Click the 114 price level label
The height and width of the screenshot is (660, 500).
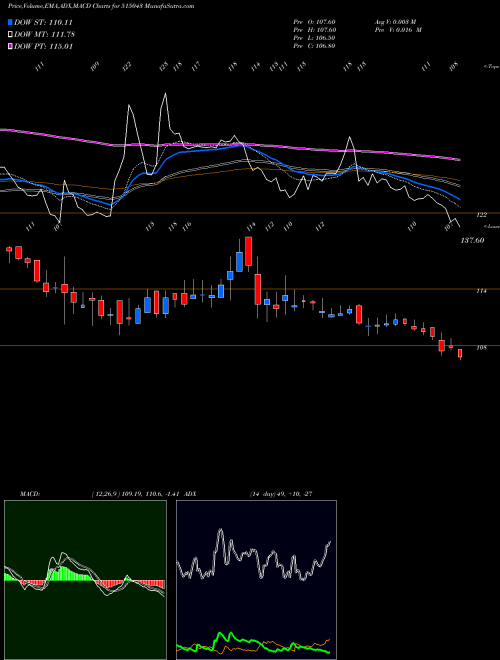481,290
